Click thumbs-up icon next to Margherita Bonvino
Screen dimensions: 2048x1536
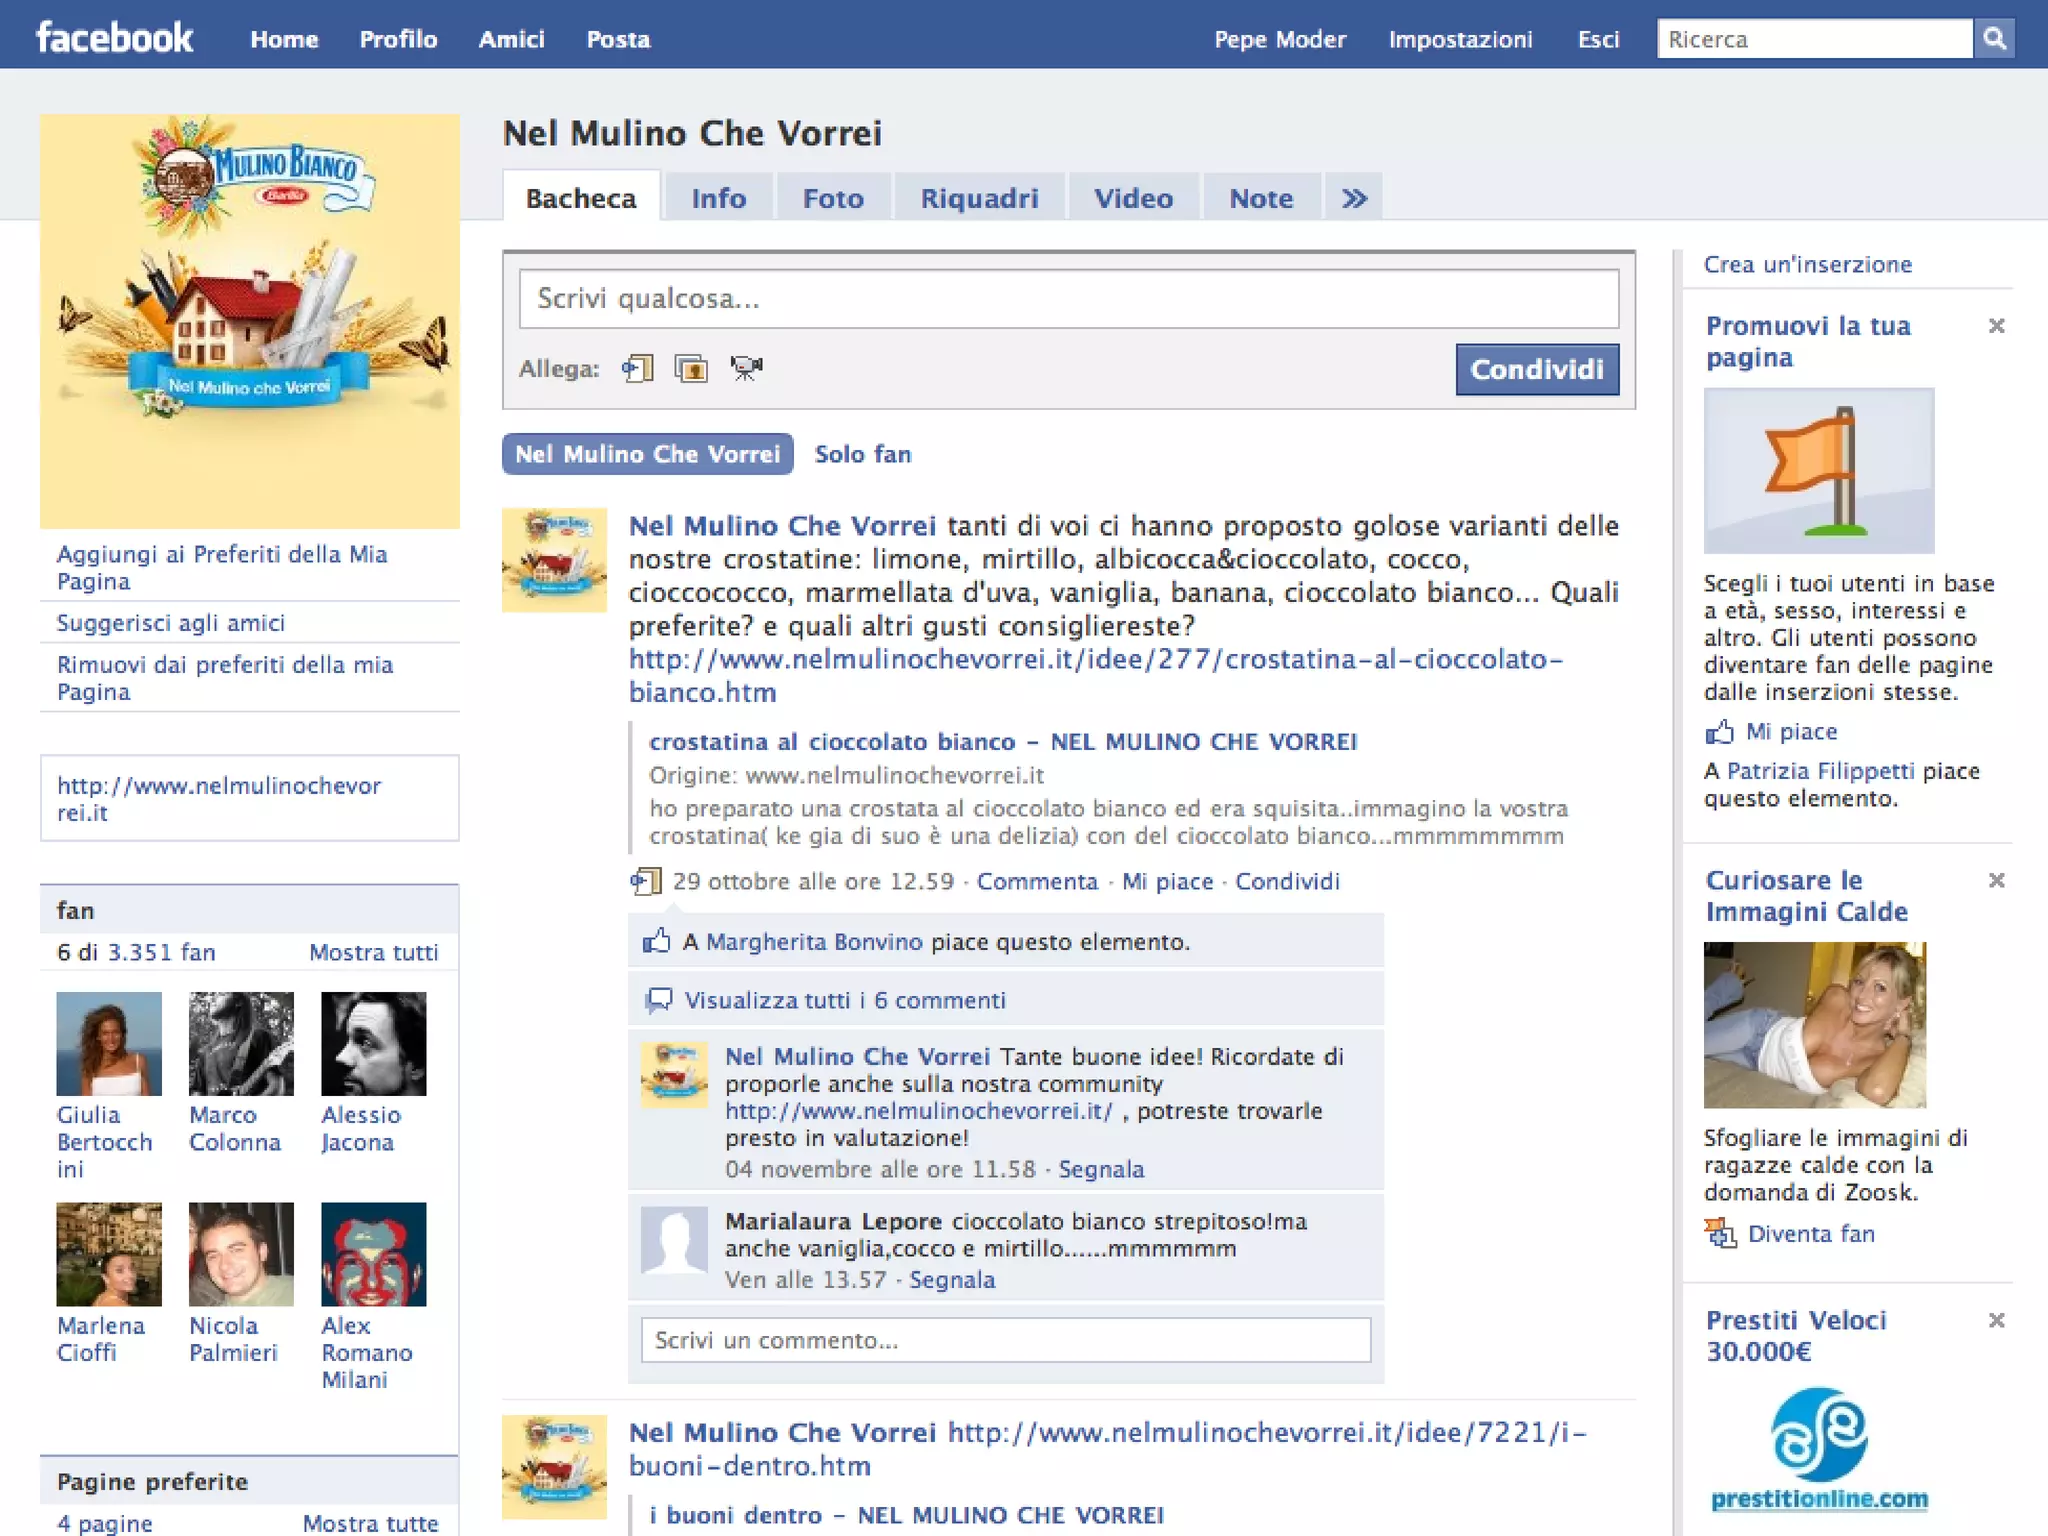click(x=656, y=941)
